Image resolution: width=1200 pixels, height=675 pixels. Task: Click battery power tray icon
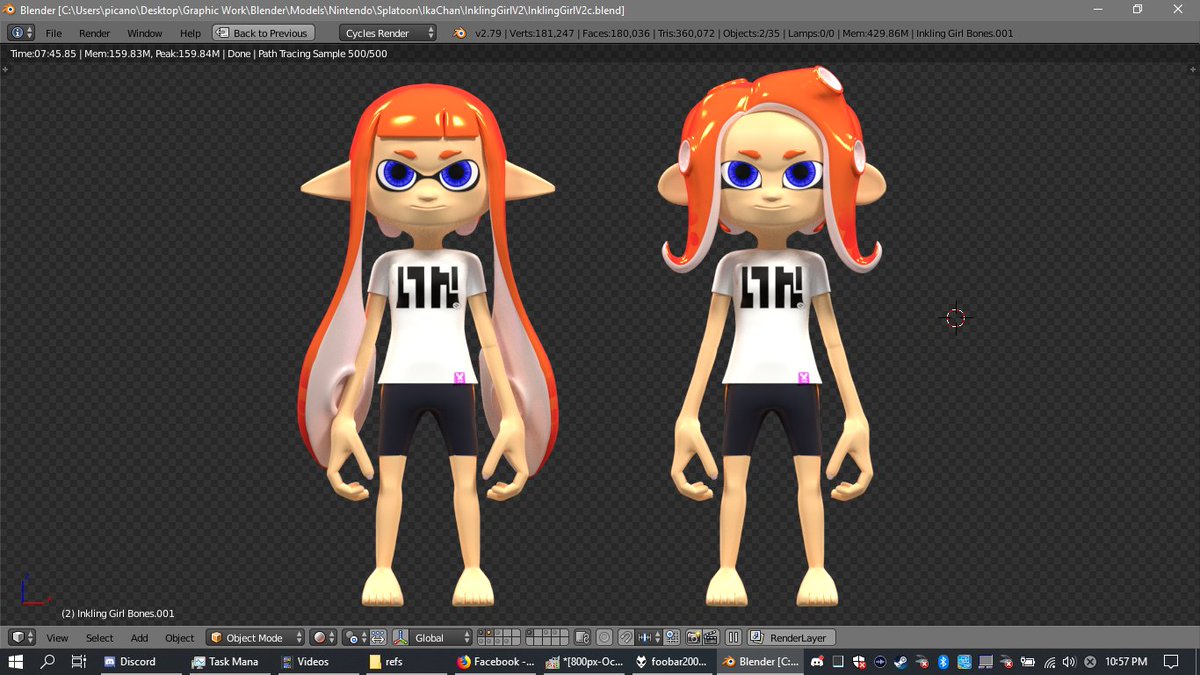click(1028, 662)
